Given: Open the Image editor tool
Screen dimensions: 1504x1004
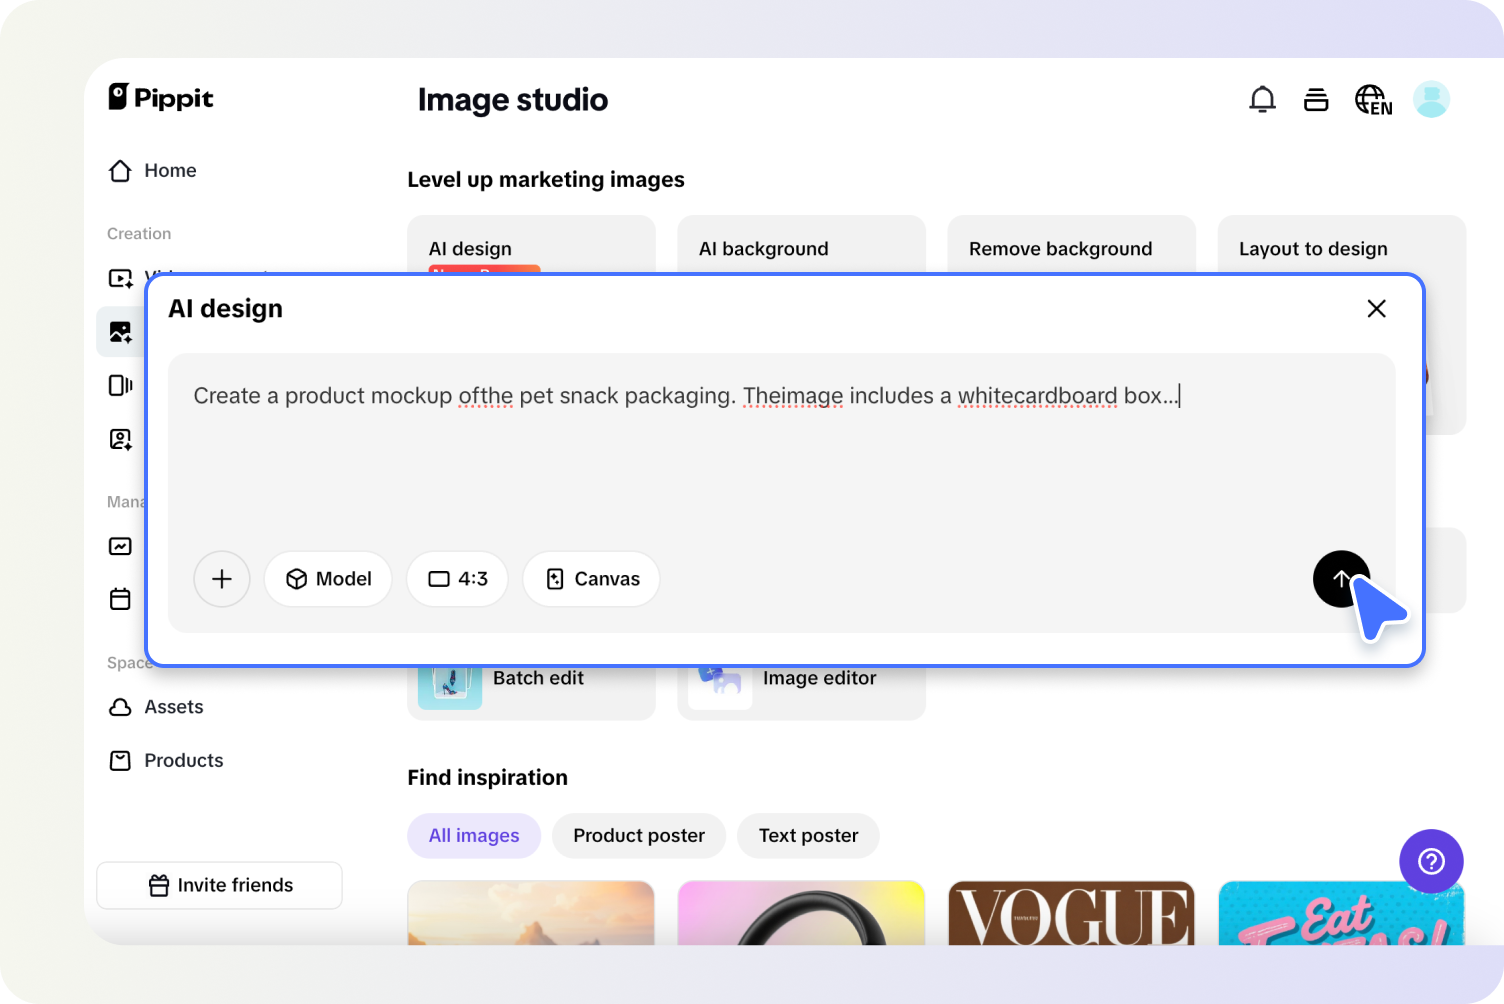Looking at the screenshot, I should pos(801,692).
